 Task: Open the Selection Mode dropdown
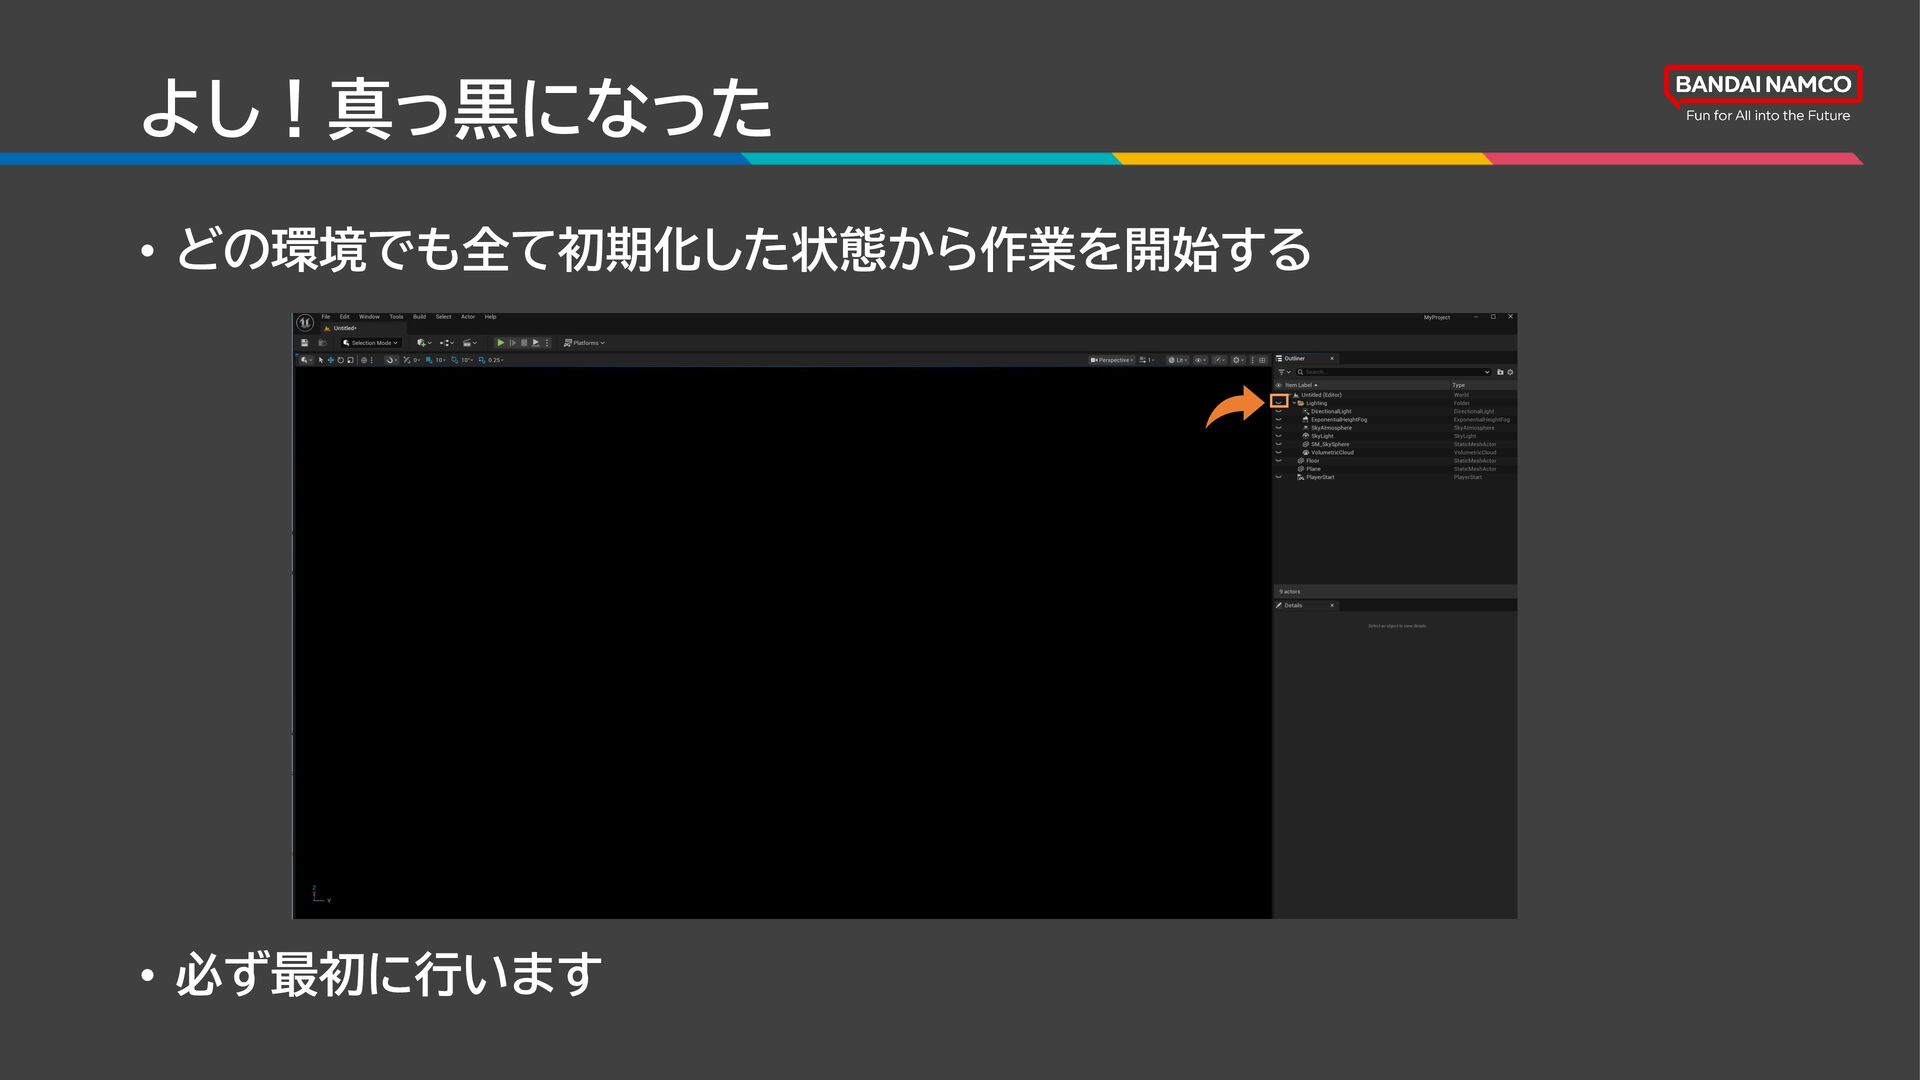pyautogui.click(x=371, y=343)
